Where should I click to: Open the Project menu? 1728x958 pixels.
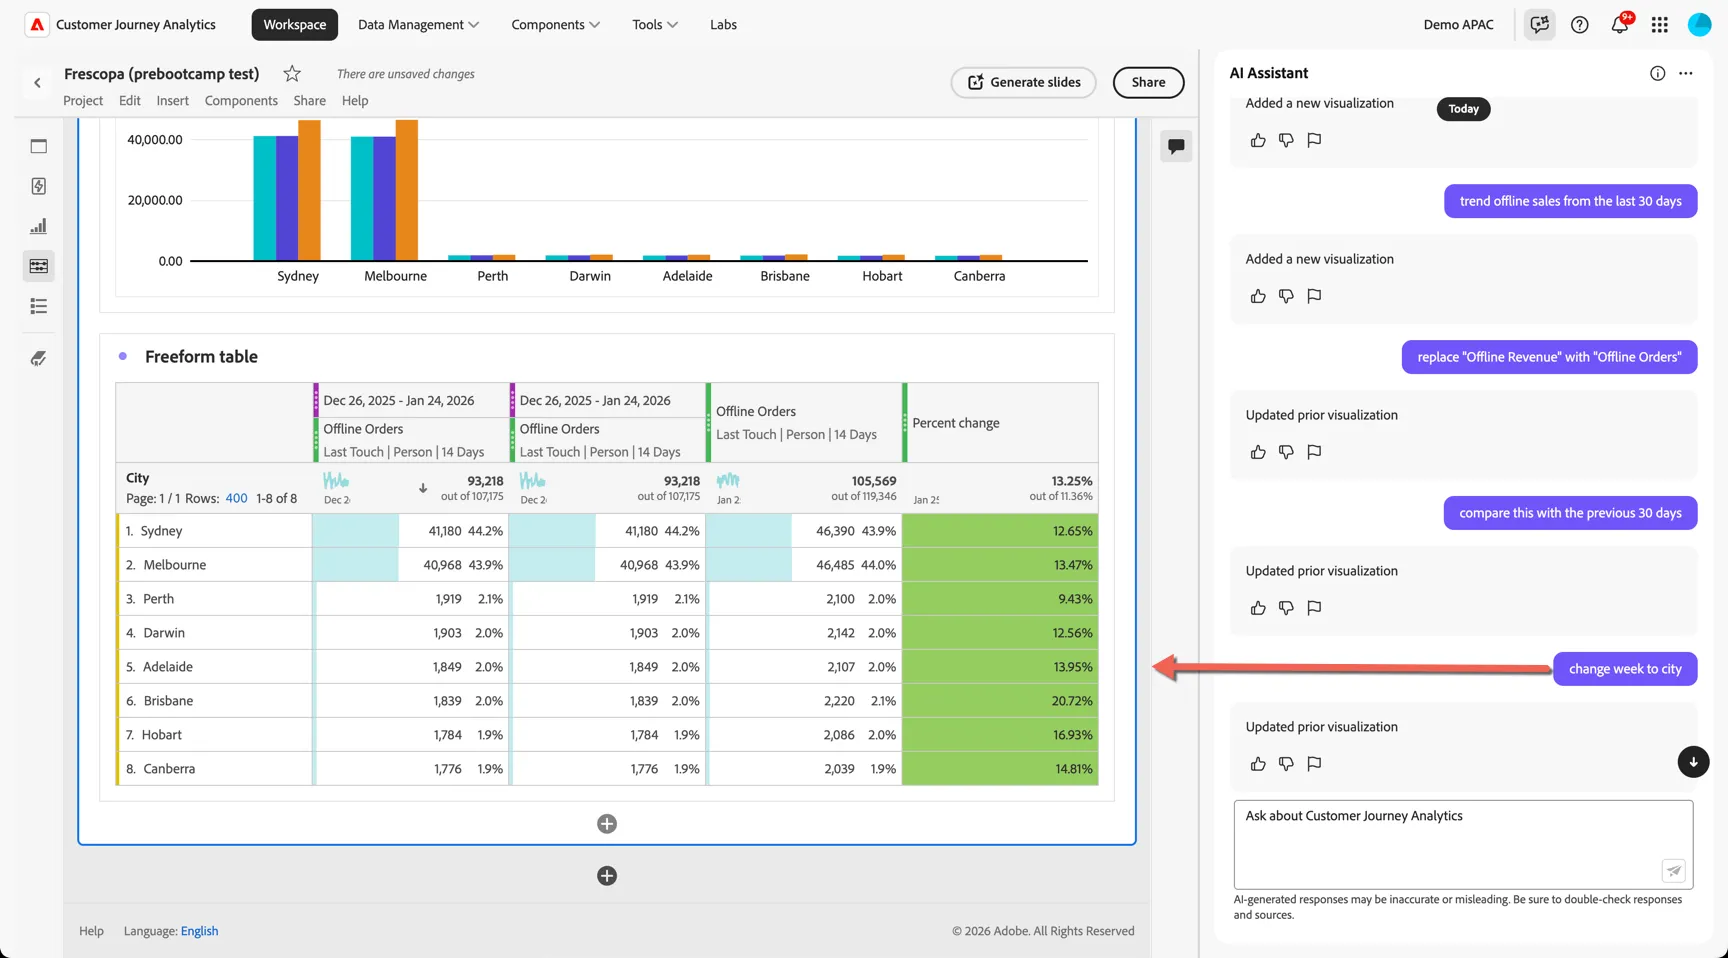tap(83, 100)
